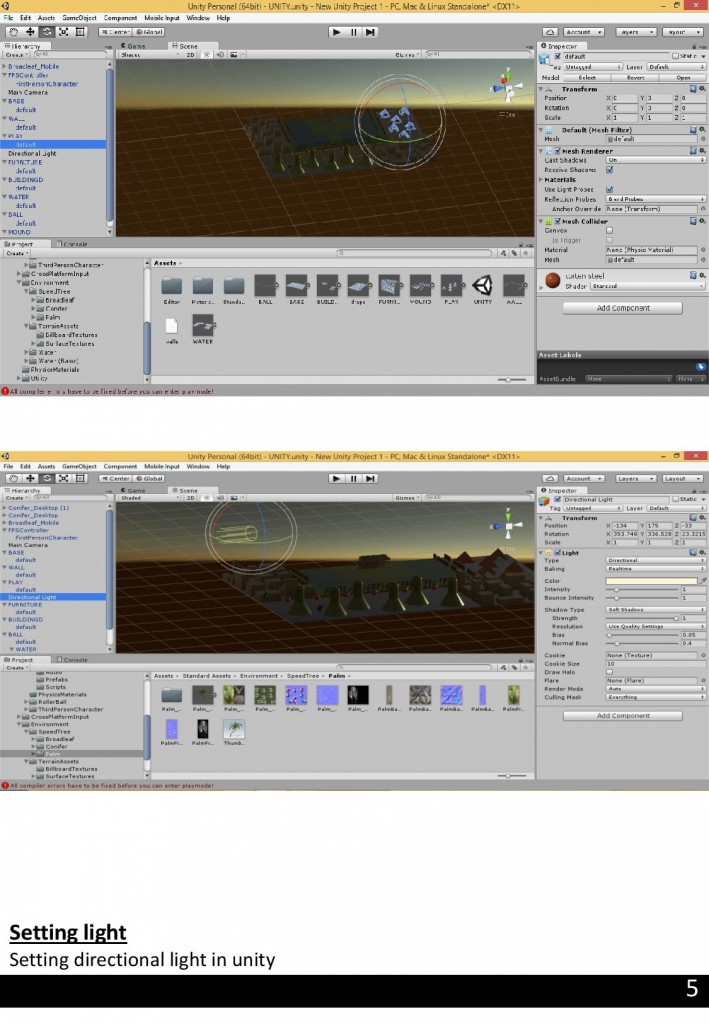Open Shadow Type dropdown showing Soft Shadows
The image size is (709, 1024).
click(655, 609)
